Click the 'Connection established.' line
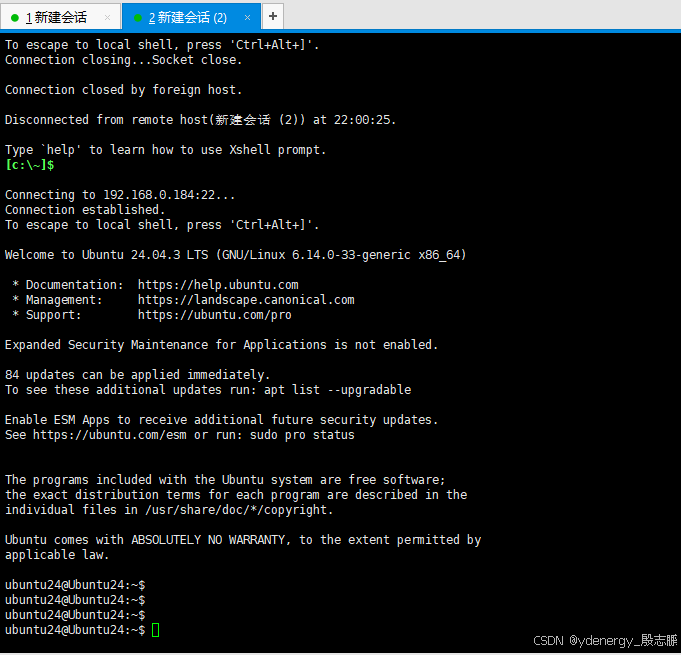Screen dimensions: 681x655 point(85,210)
